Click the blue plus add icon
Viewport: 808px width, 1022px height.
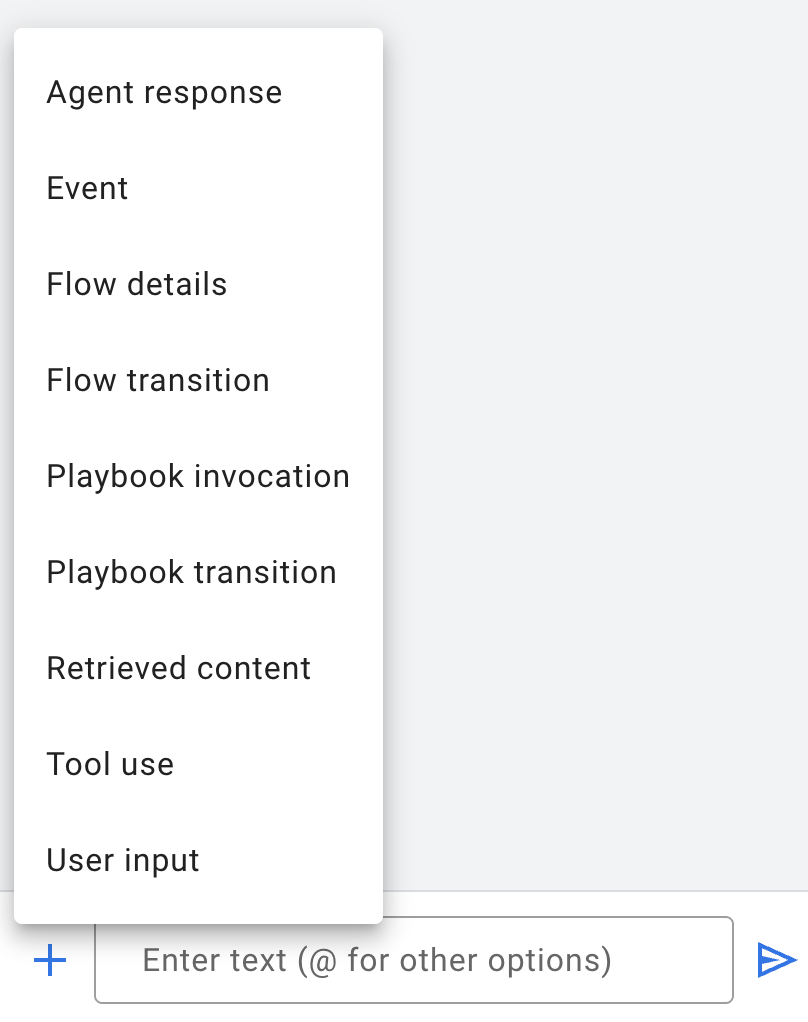pyautogui.click(x=50, y=961)
